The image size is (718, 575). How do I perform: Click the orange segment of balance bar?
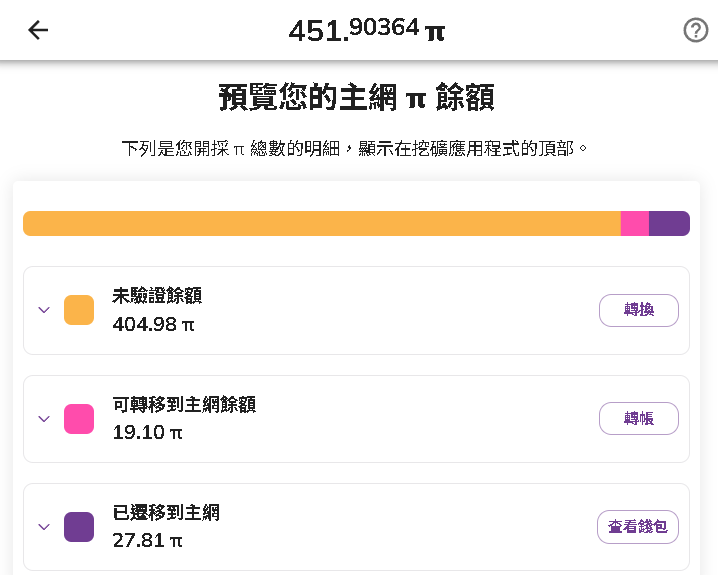322,223
